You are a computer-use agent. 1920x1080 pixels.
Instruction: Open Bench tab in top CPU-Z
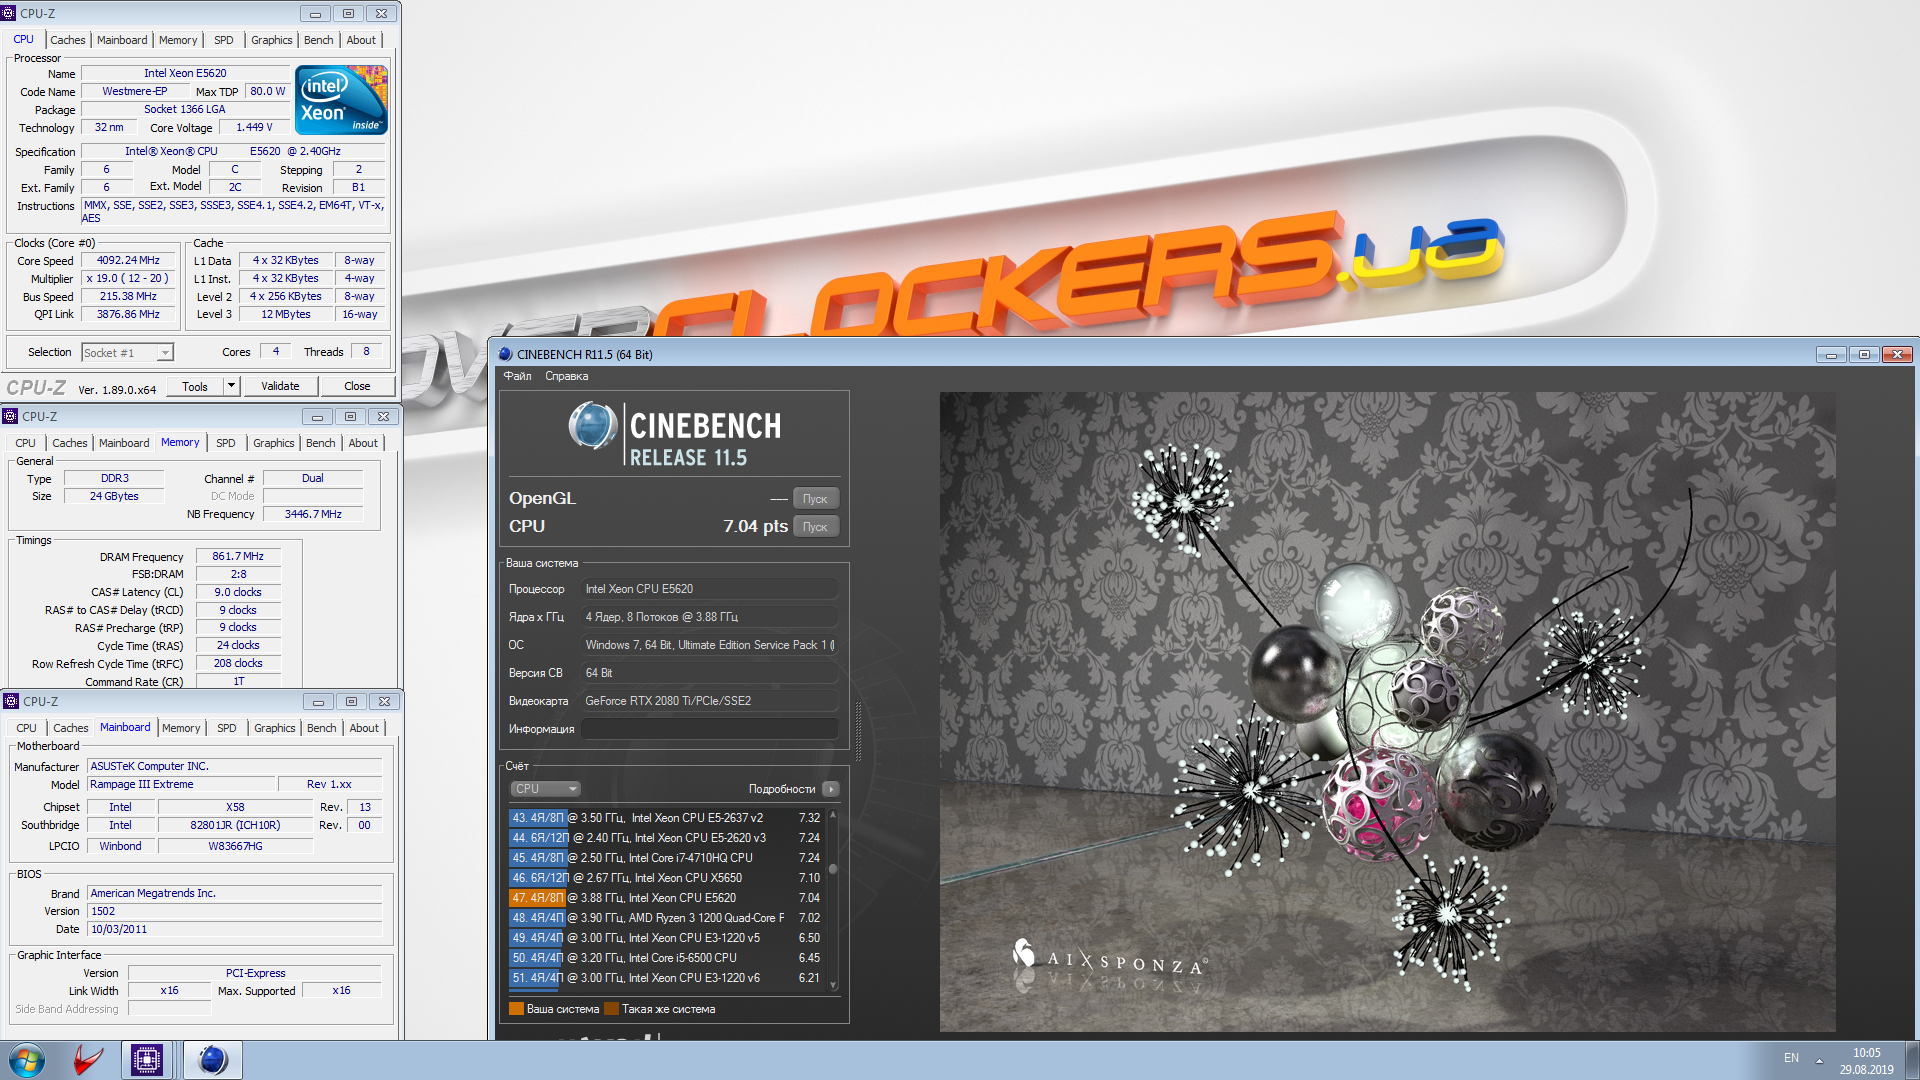coord(319,40)
